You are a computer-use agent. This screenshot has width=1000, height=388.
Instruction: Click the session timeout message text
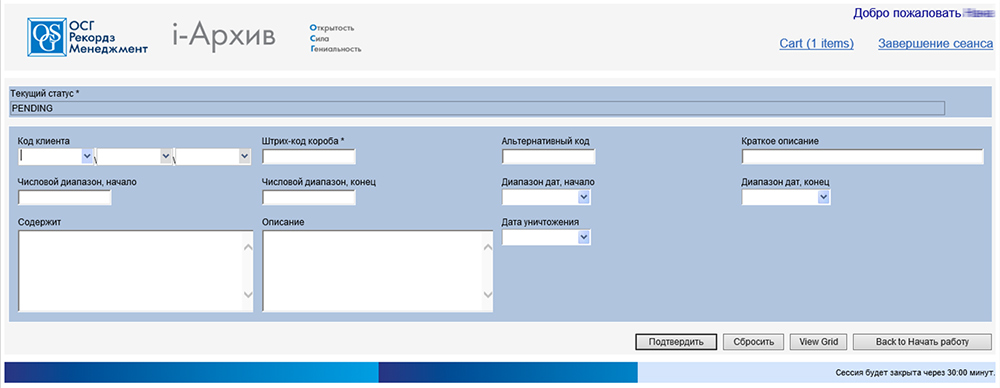pos(915,372)
